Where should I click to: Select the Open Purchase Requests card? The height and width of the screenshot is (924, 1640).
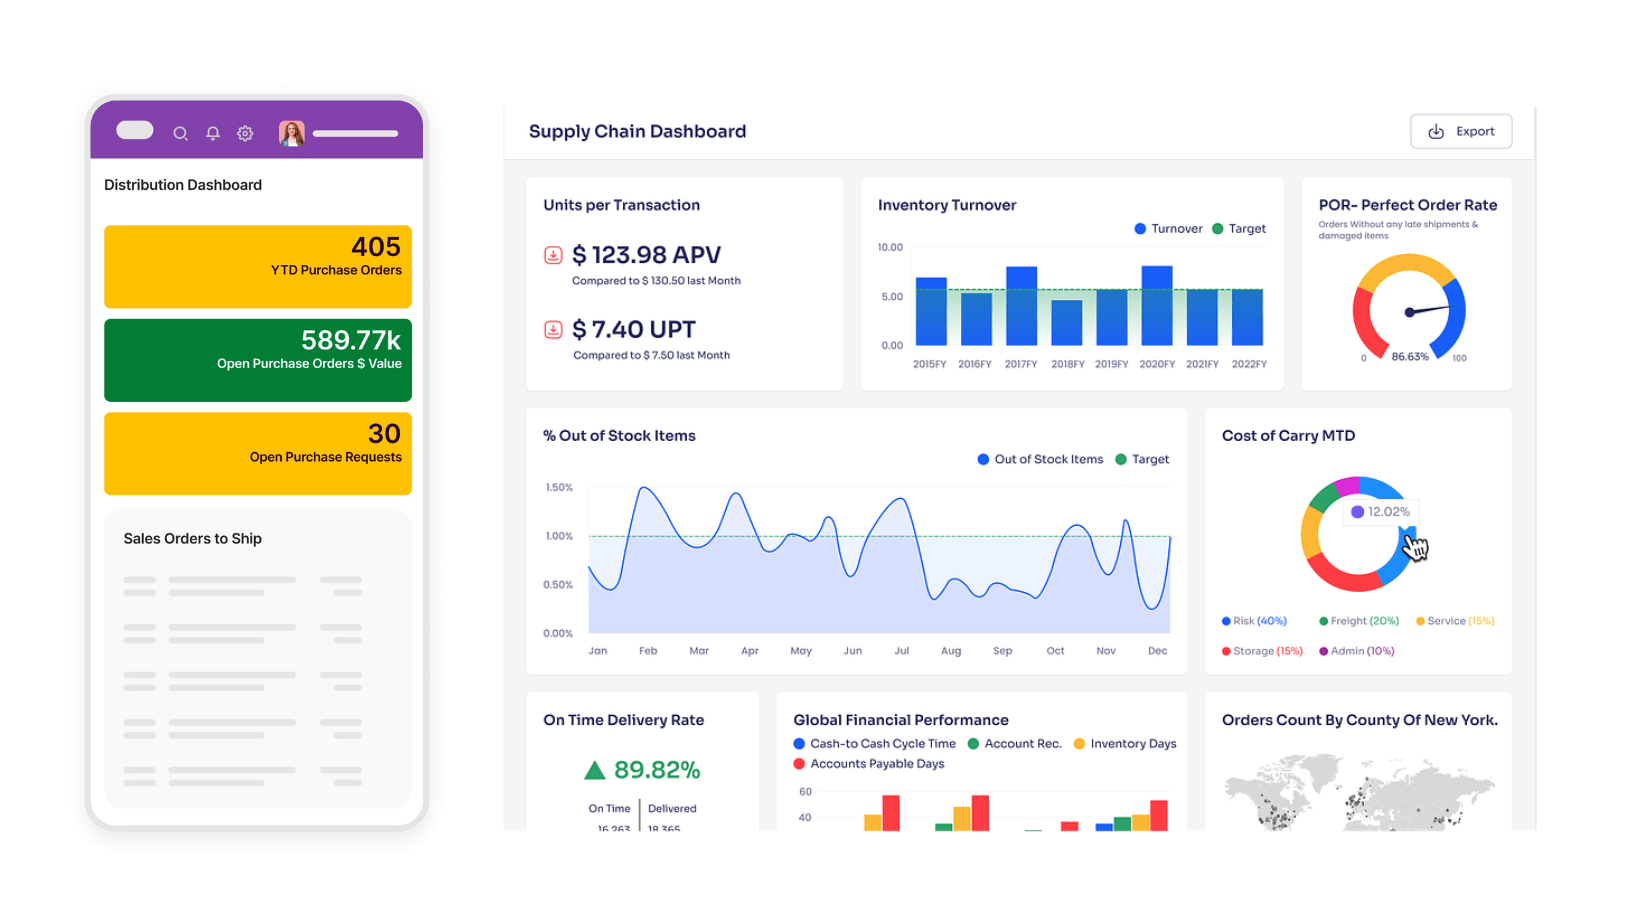pyautogui.click(x=258, y=453)
